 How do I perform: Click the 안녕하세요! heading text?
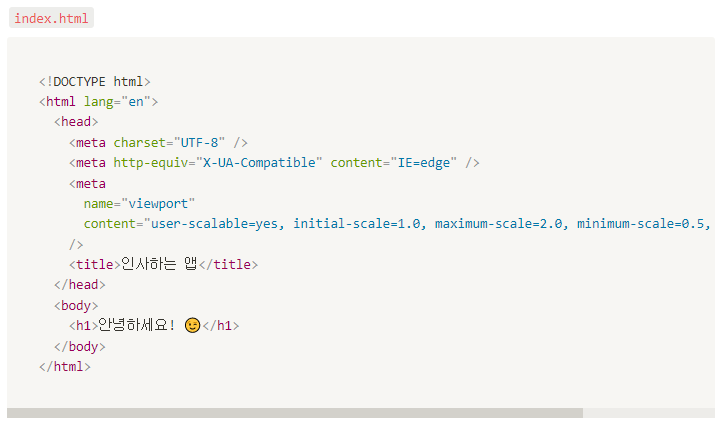click(136, 326)
